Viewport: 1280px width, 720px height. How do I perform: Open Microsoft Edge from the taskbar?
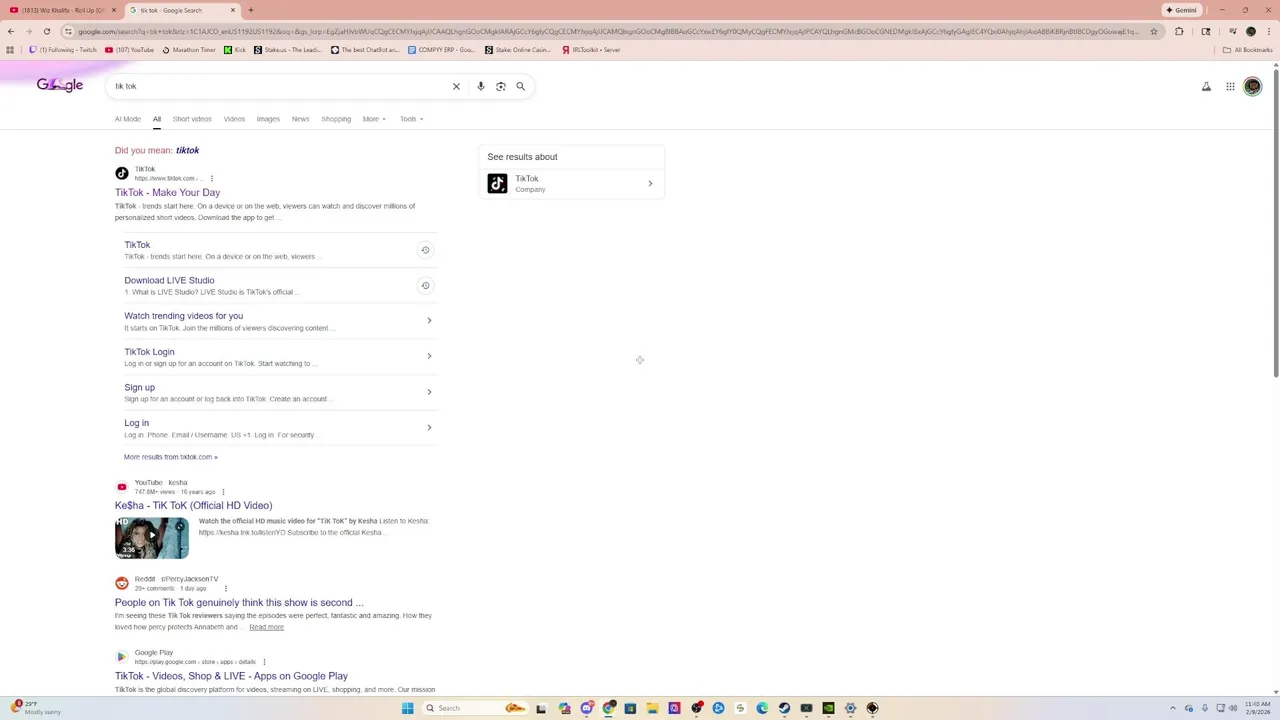click(x=762, y=708)
